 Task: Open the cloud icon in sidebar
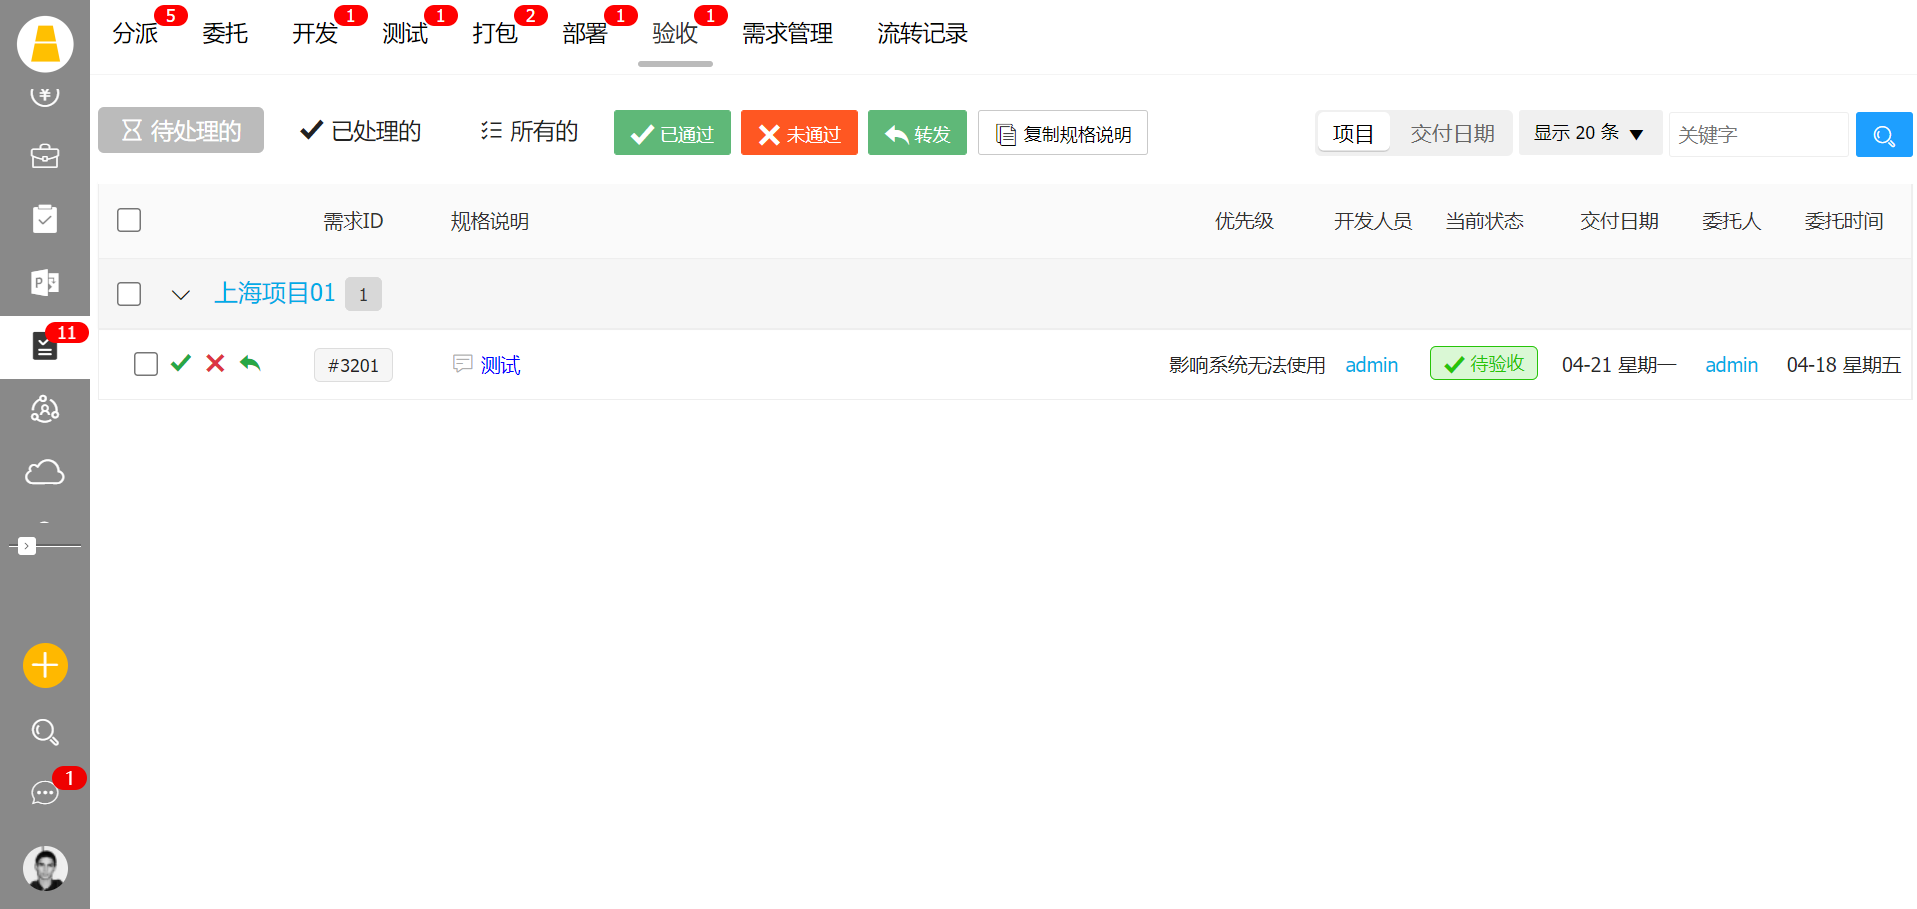pos(44,472)
